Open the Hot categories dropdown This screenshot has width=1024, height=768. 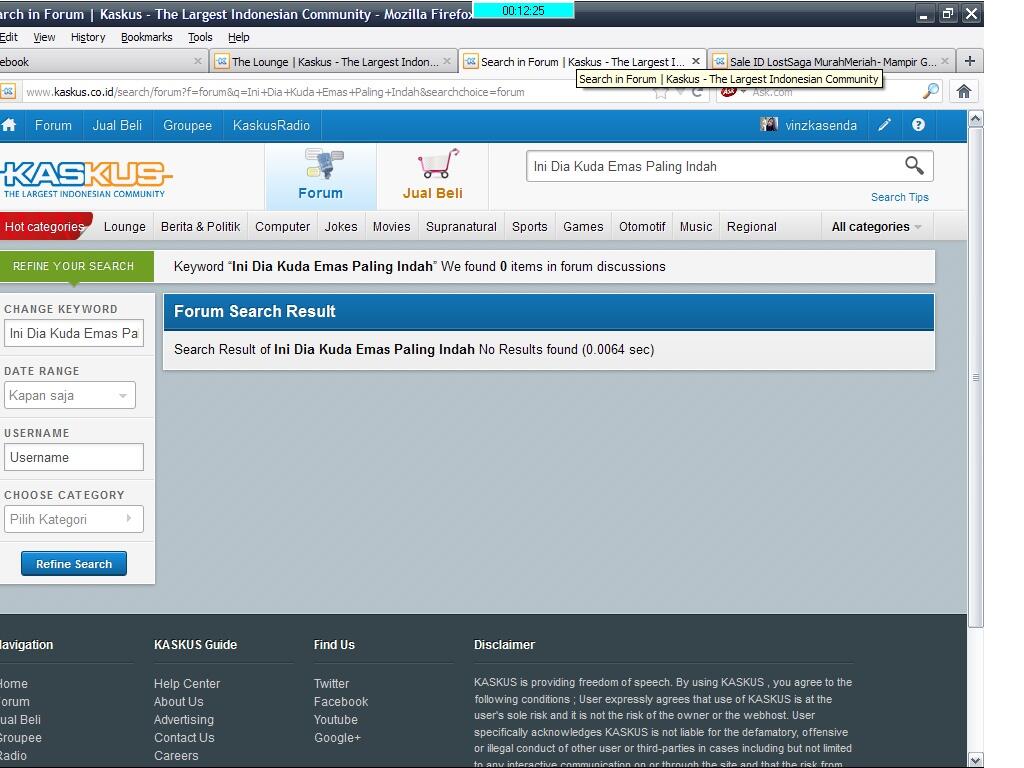46,227
